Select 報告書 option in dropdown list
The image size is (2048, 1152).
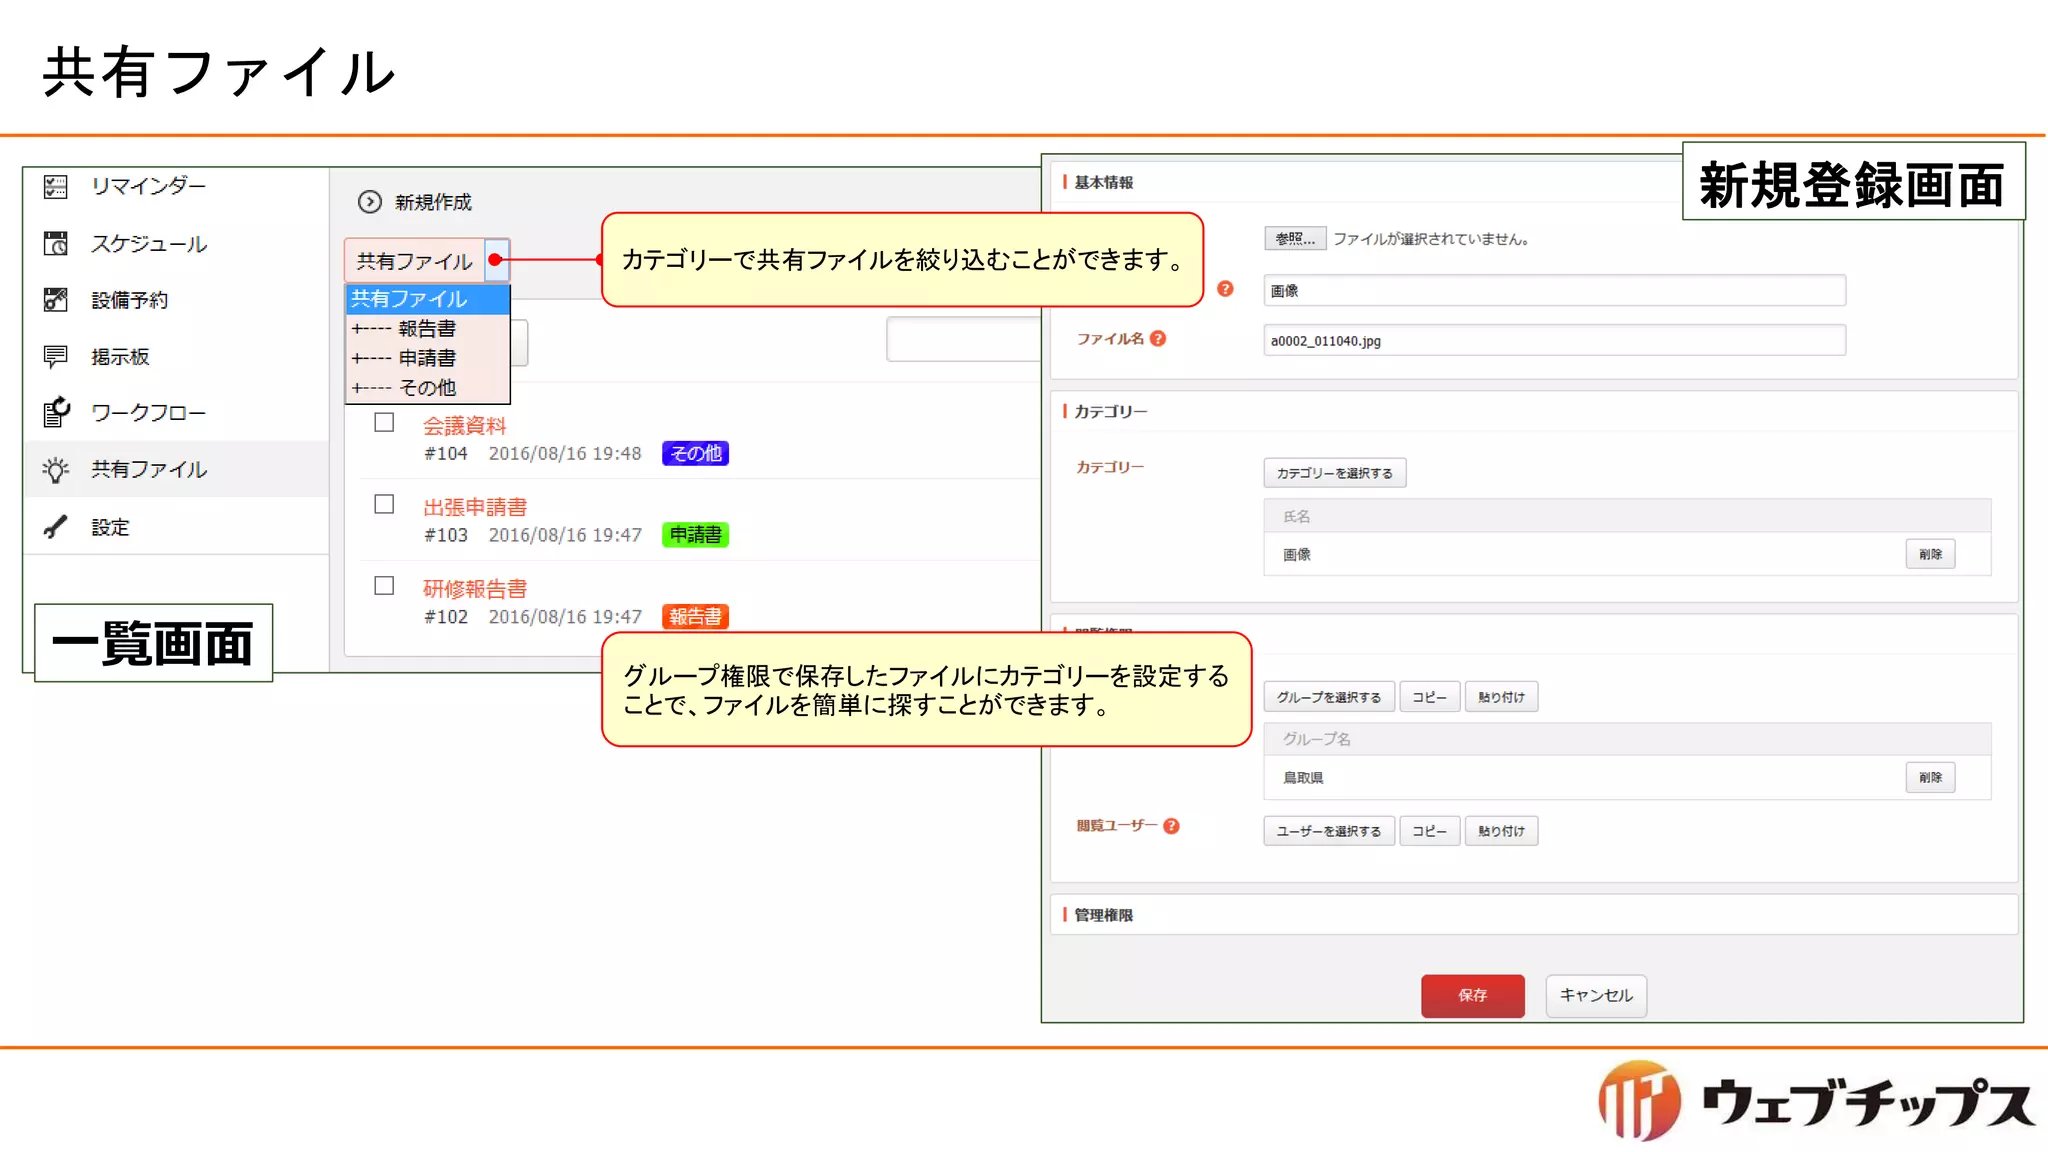pos(428,329)
